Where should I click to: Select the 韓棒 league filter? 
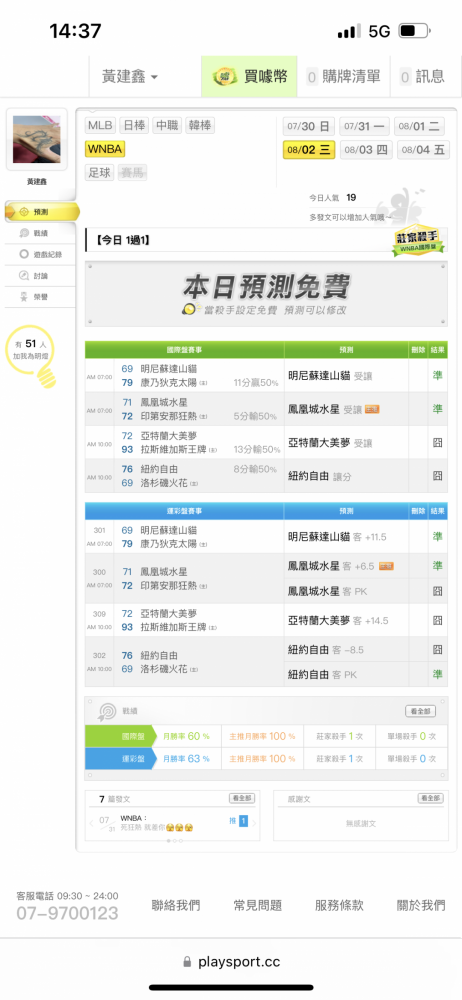(x=200, y=126)
